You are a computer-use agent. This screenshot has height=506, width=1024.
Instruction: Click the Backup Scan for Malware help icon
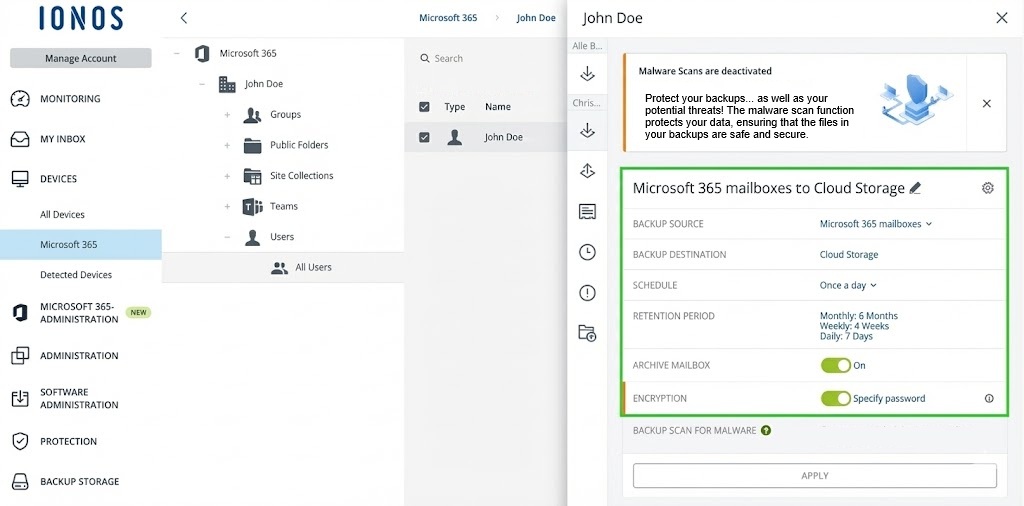[766, 430]
